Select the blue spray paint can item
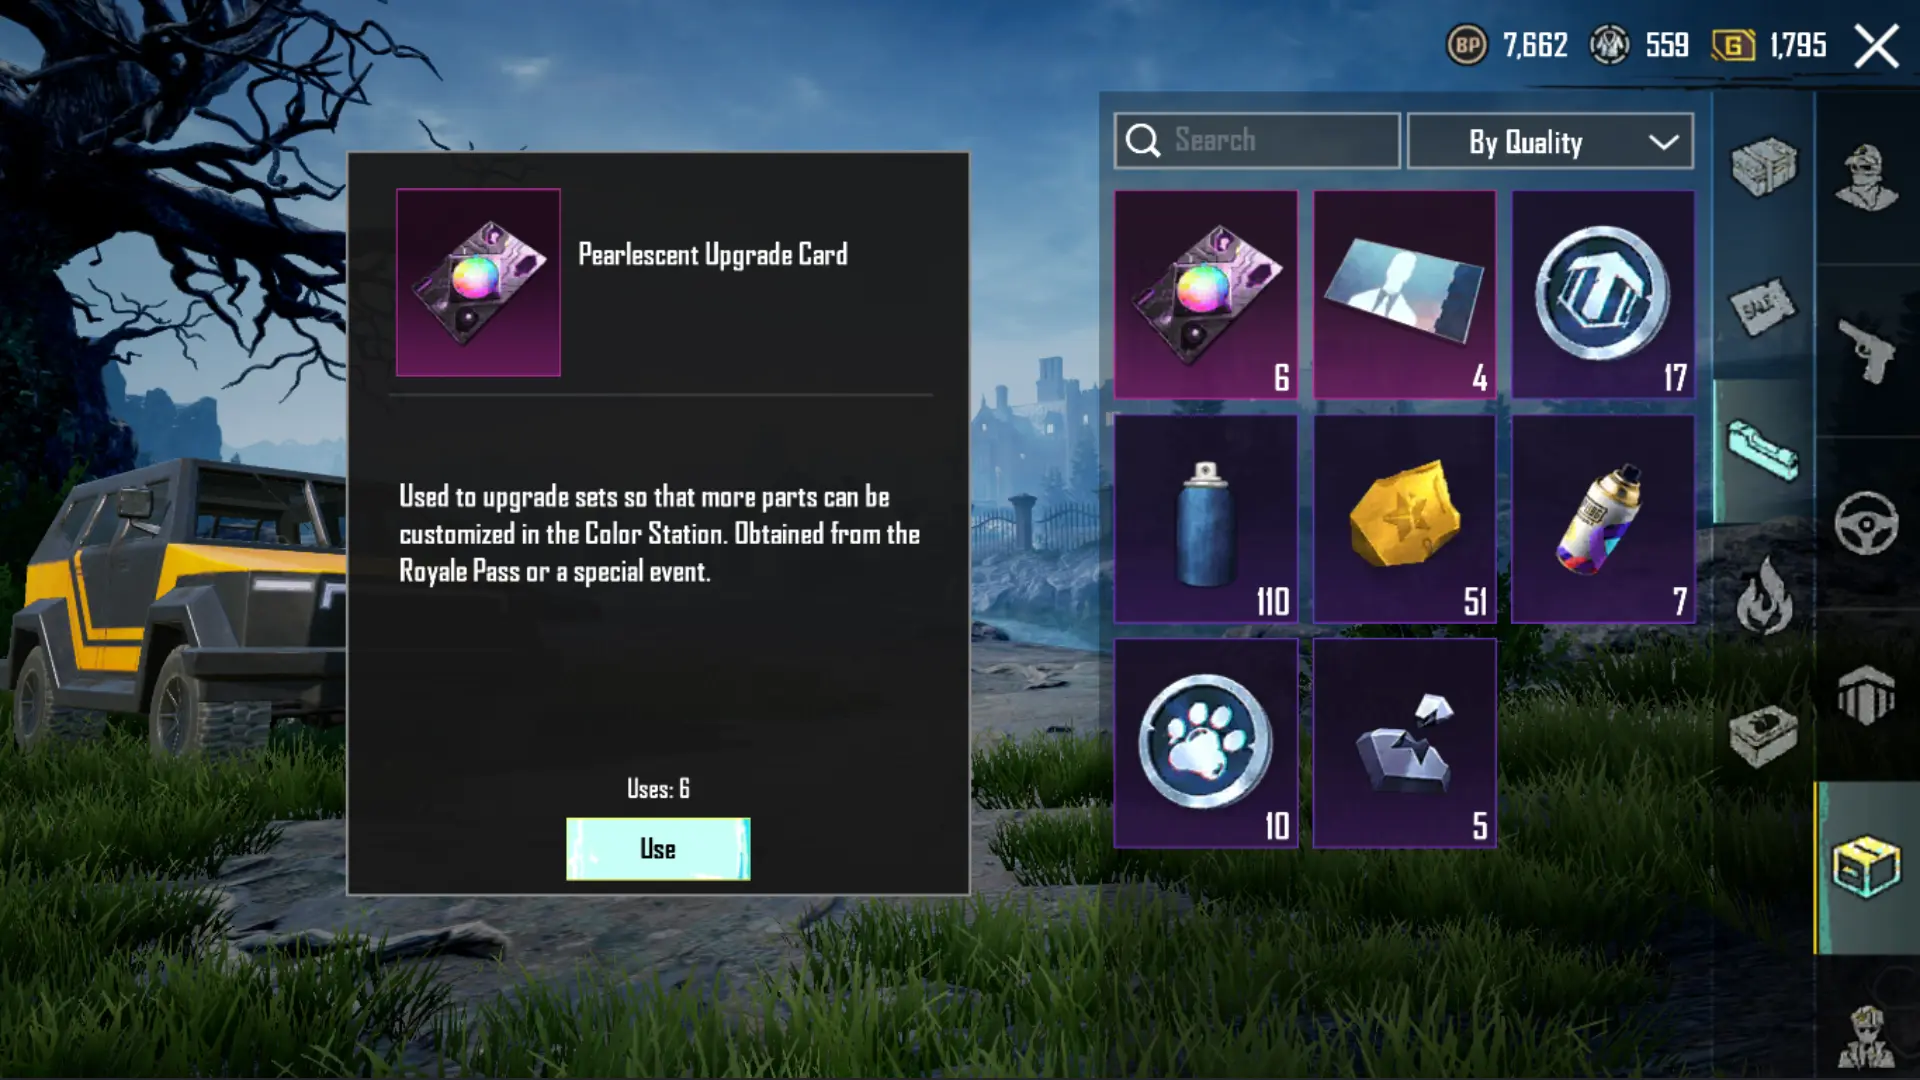Viewport: 1920px width, 1080px height. (x=1206, y=519)
